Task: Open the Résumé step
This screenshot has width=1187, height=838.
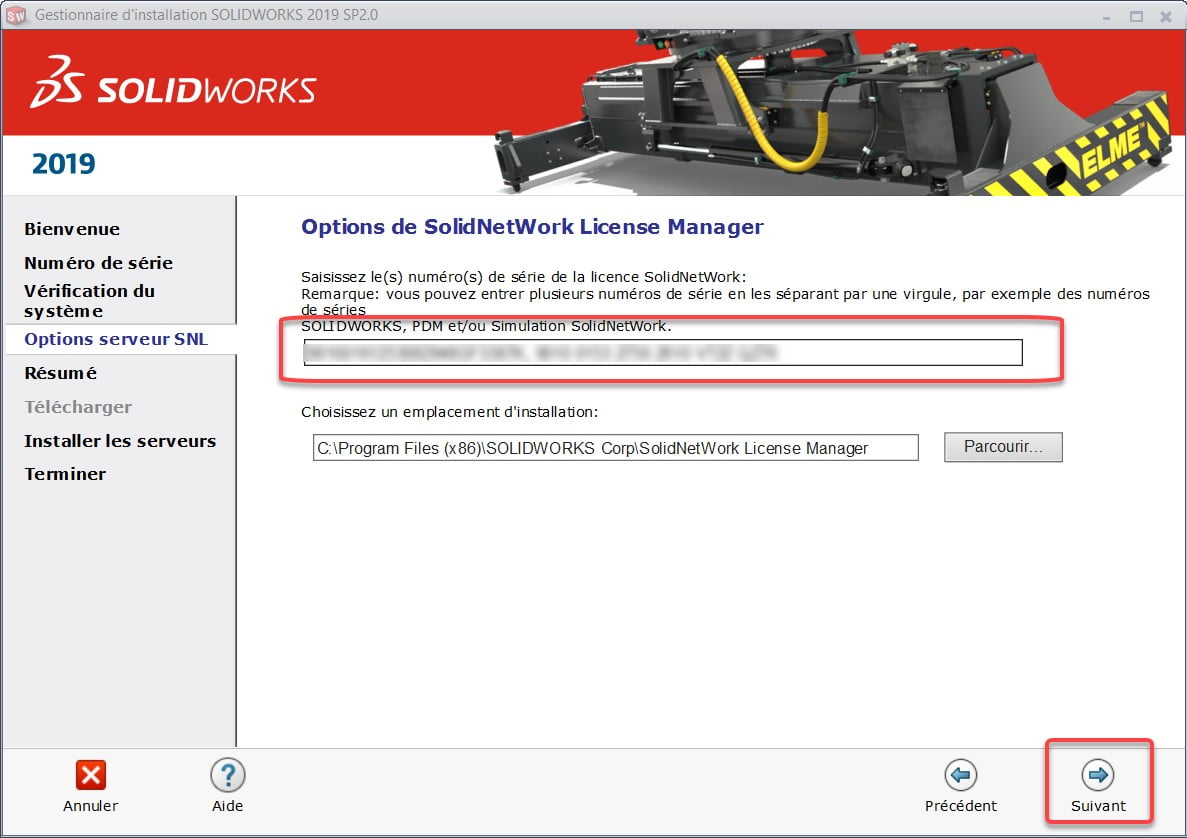Action: coord(61,373)
